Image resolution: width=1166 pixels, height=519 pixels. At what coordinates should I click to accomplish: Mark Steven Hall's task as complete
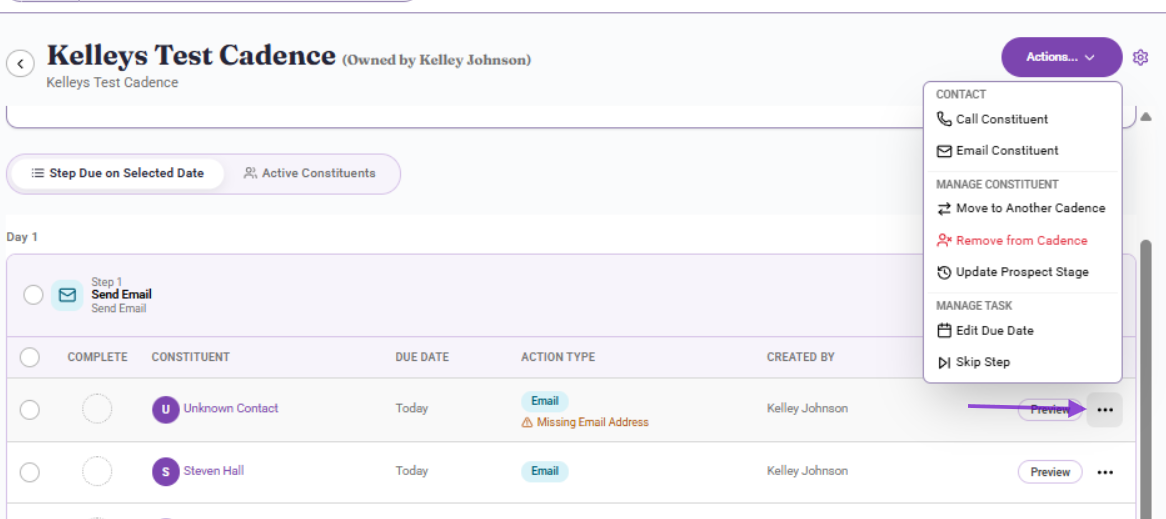(97, 471)
